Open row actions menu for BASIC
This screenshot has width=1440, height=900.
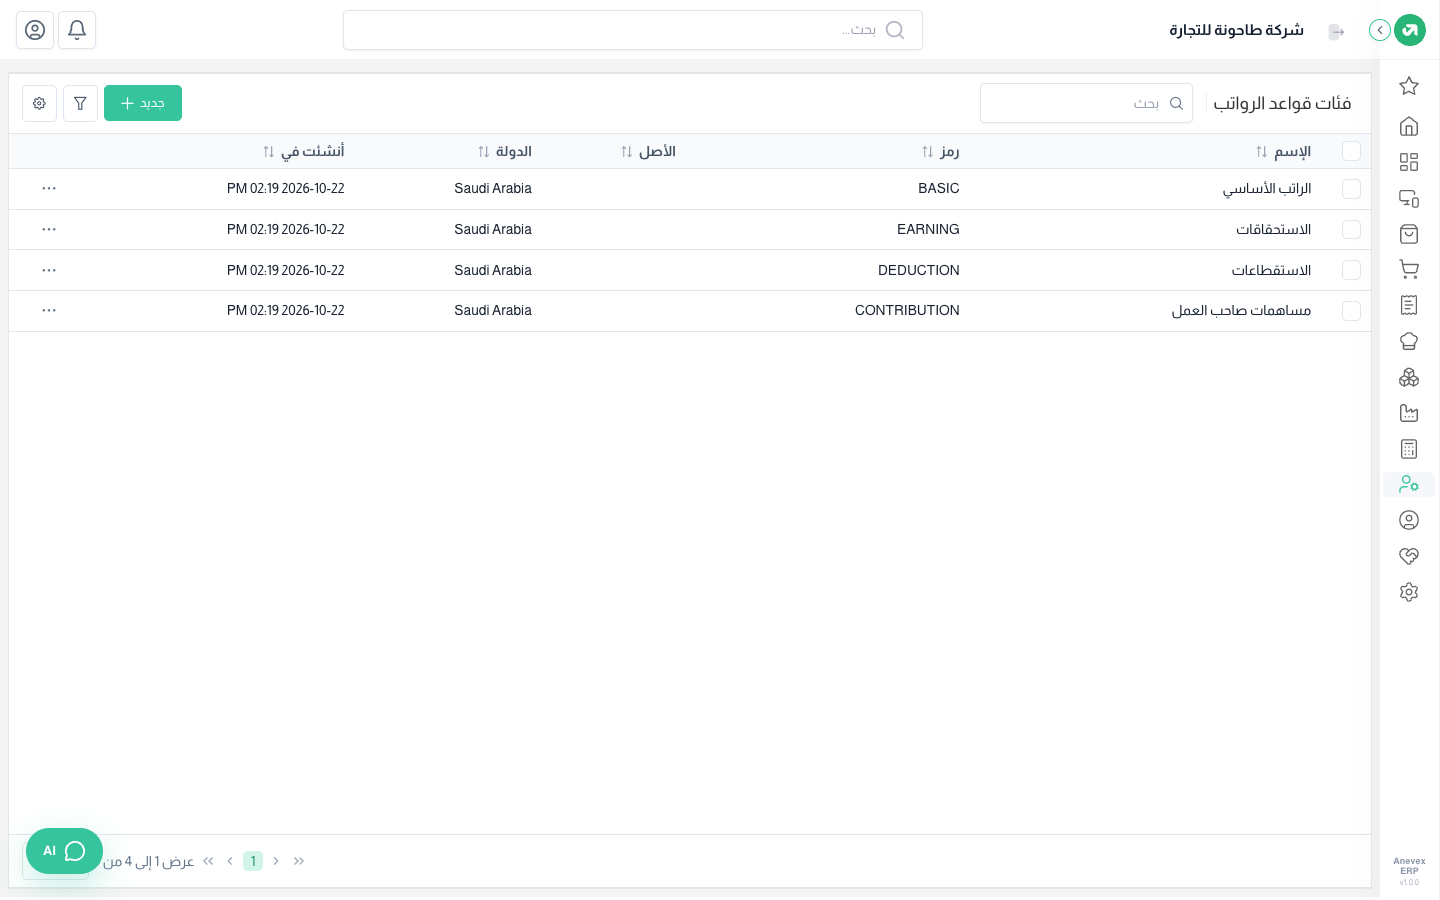coord(49,188)
